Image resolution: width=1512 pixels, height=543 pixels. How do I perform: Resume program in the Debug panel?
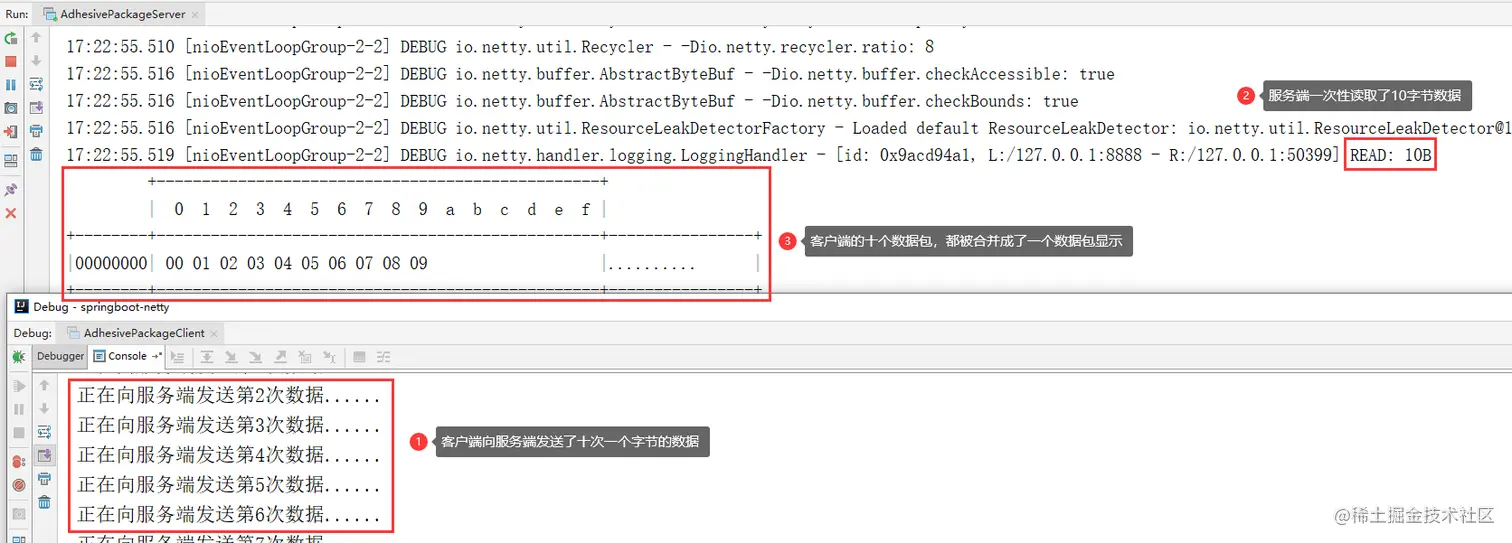click(x=18, y=386)
